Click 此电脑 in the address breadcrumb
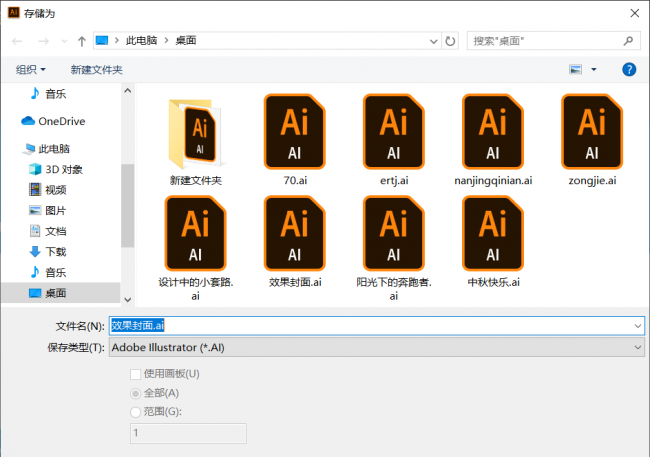The width and height of the screenshot is (650, 457). 141,40
